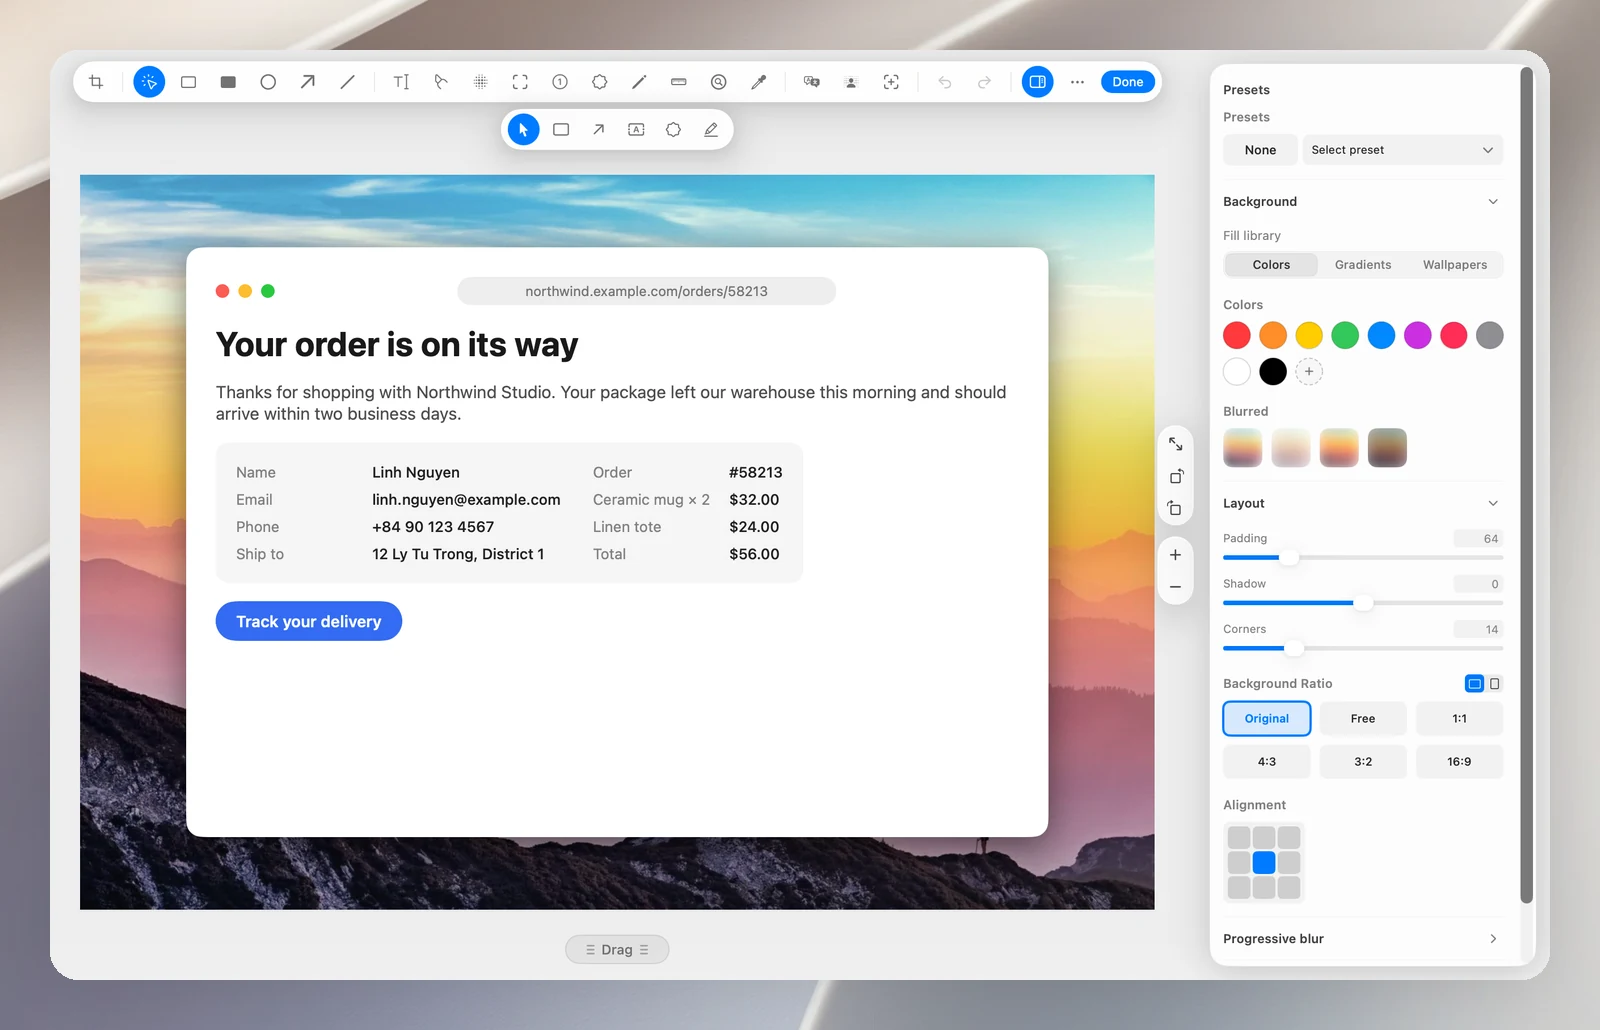Open the Select preset dropdown
This screenshot has width=1600, height=1030.
coord(1402,150)
